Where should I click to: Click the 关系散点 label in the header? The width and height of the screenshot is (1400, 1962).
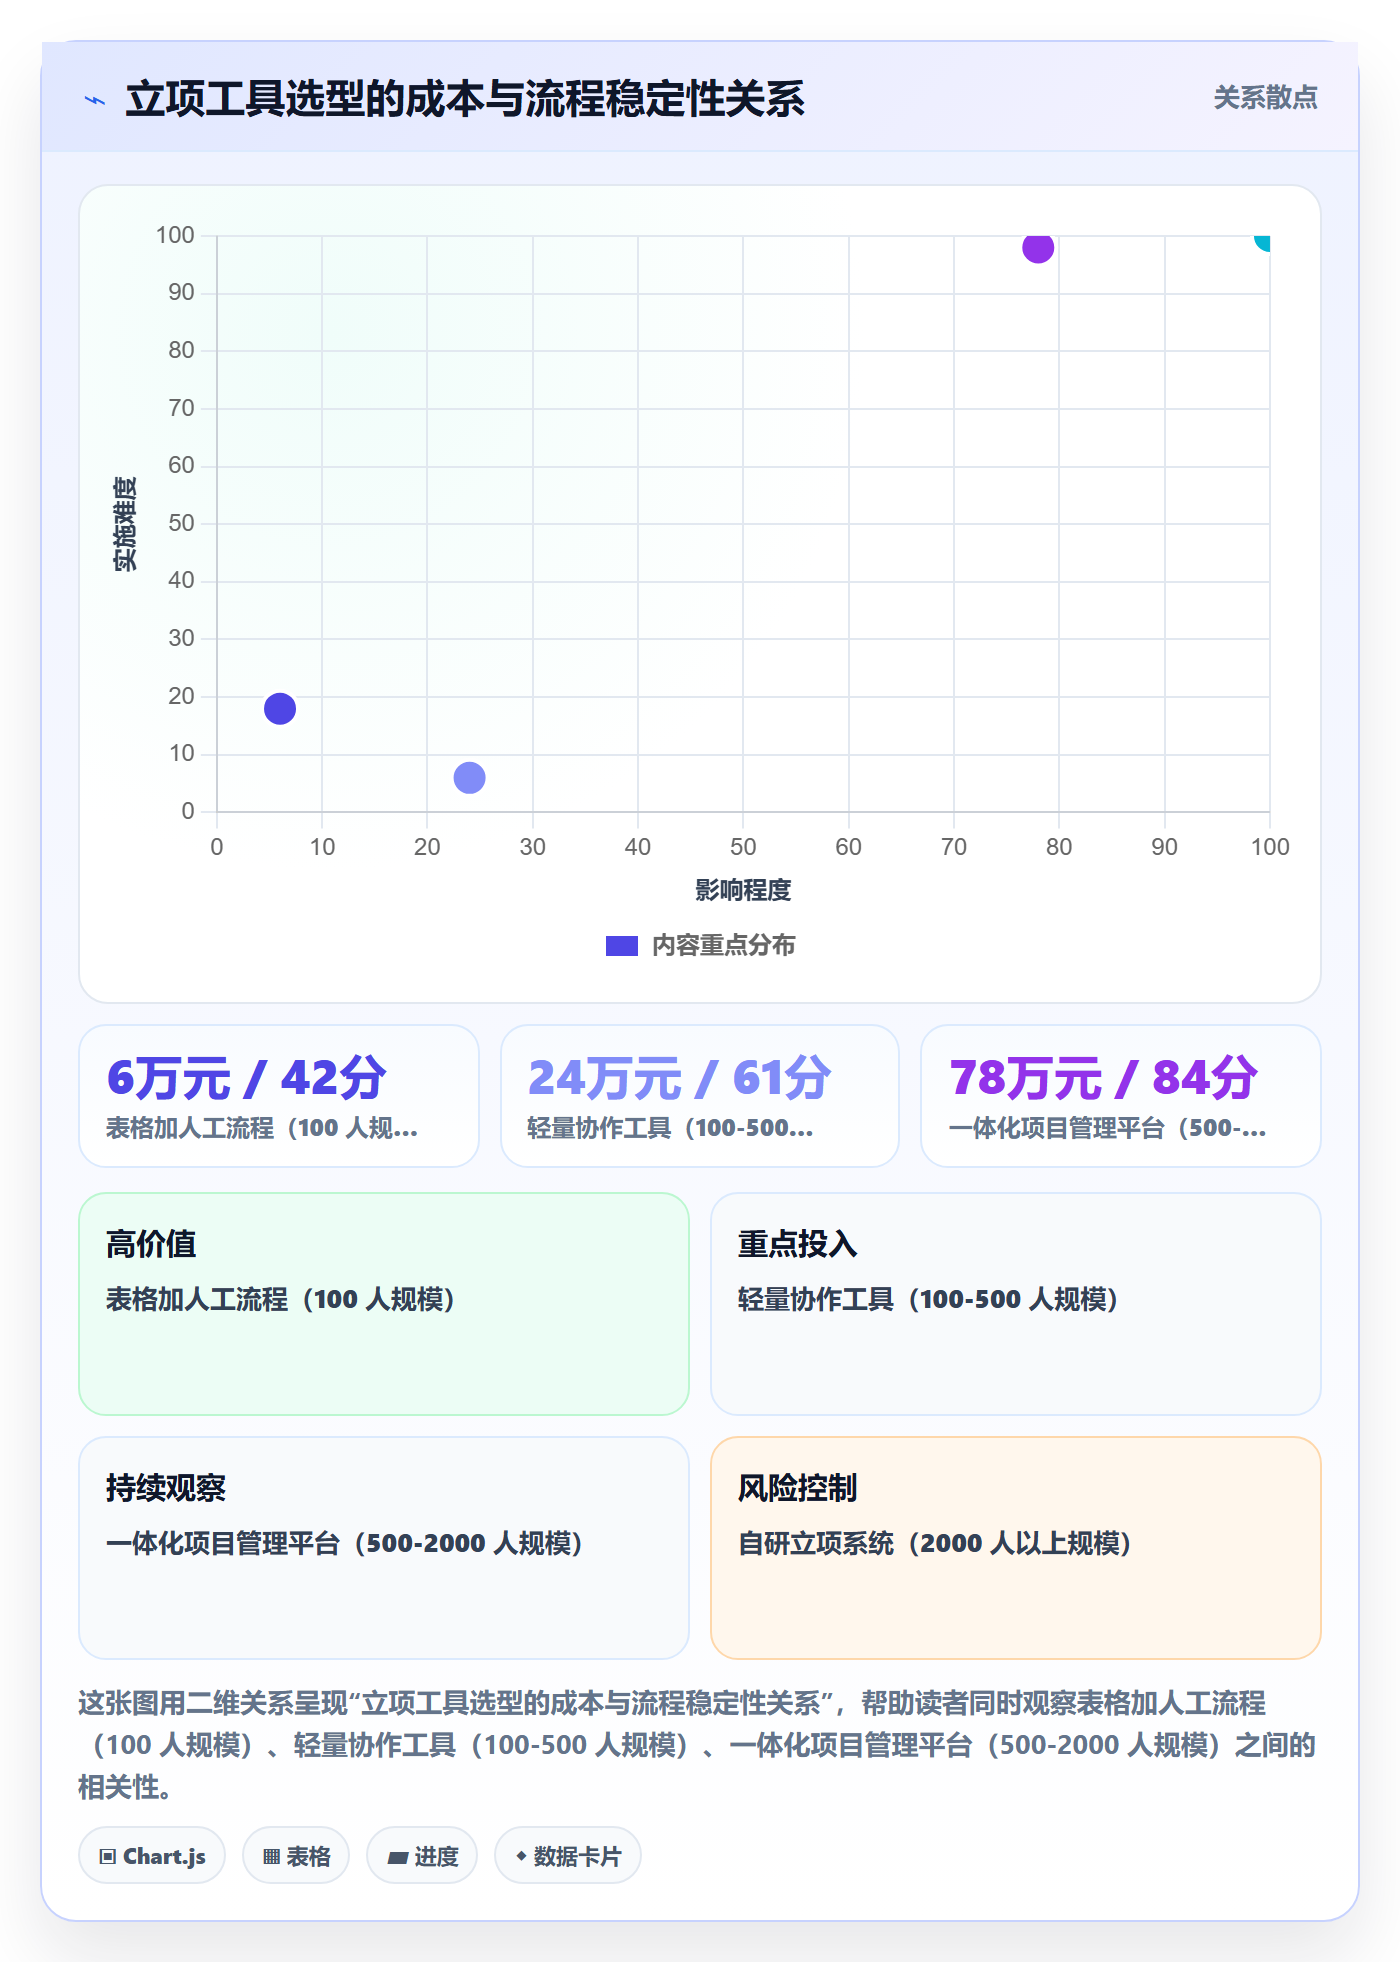coord(1265,98)
